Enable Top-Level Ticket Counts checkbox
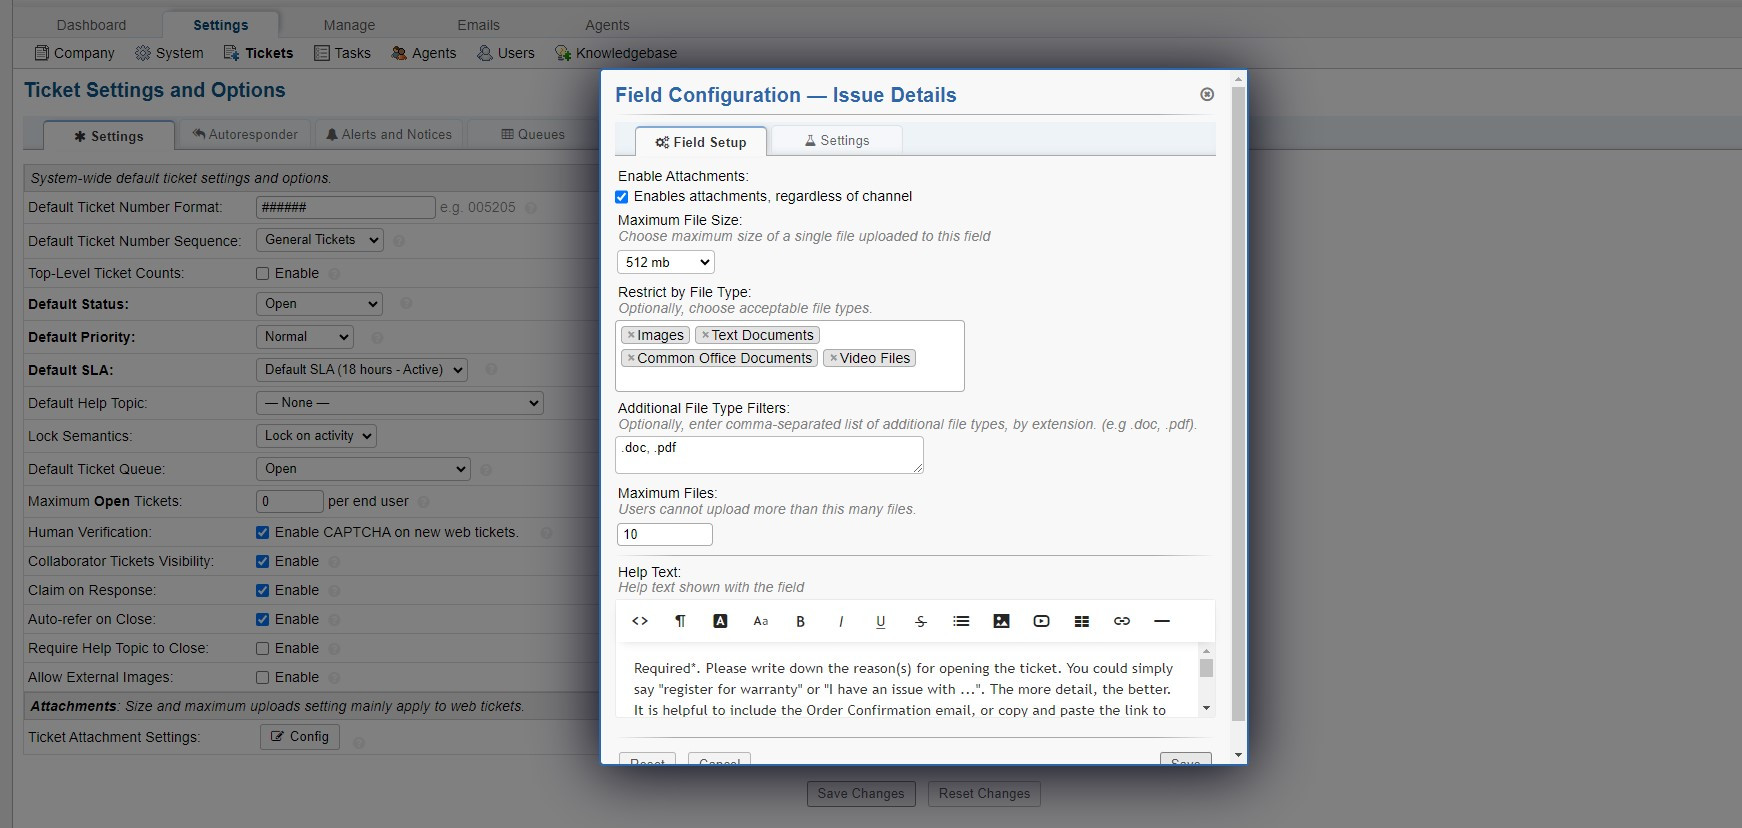The image size is (1742, 828). click(x=262, y=273)
